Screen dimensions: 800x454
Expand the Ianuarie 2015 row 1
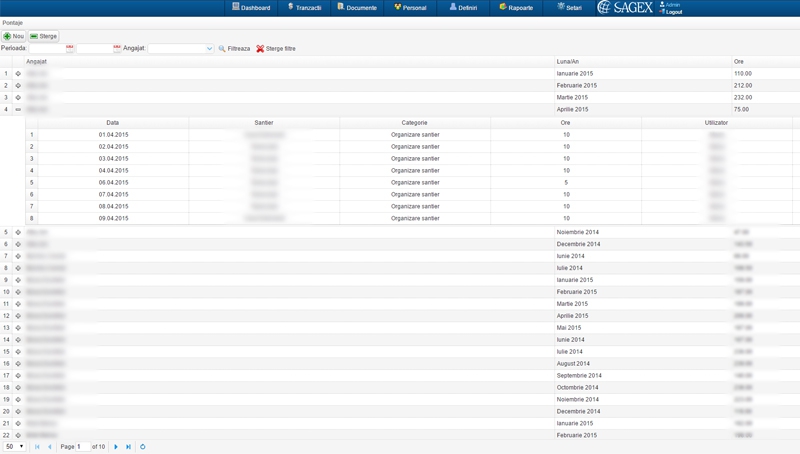click(18, 74)
